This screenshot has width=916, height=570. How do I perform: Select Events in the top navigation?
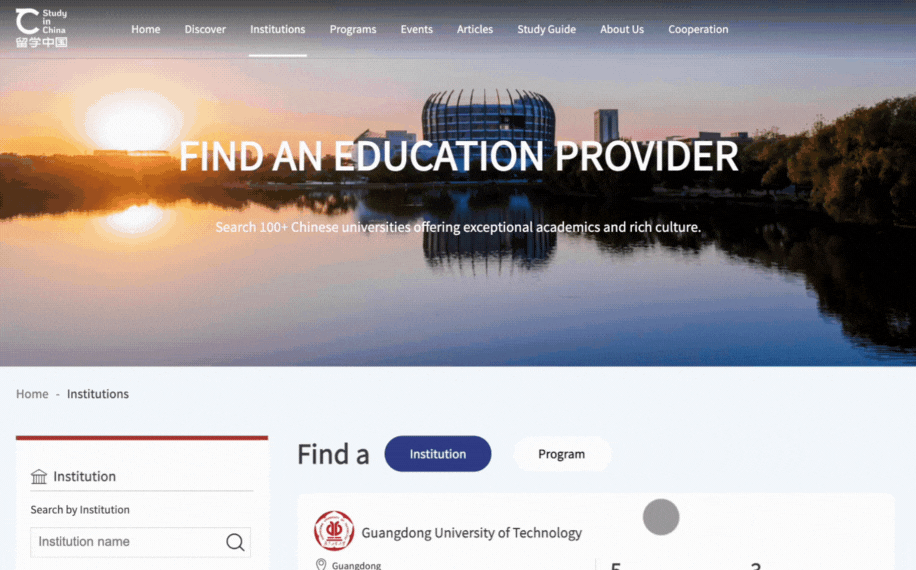(417, 29)
